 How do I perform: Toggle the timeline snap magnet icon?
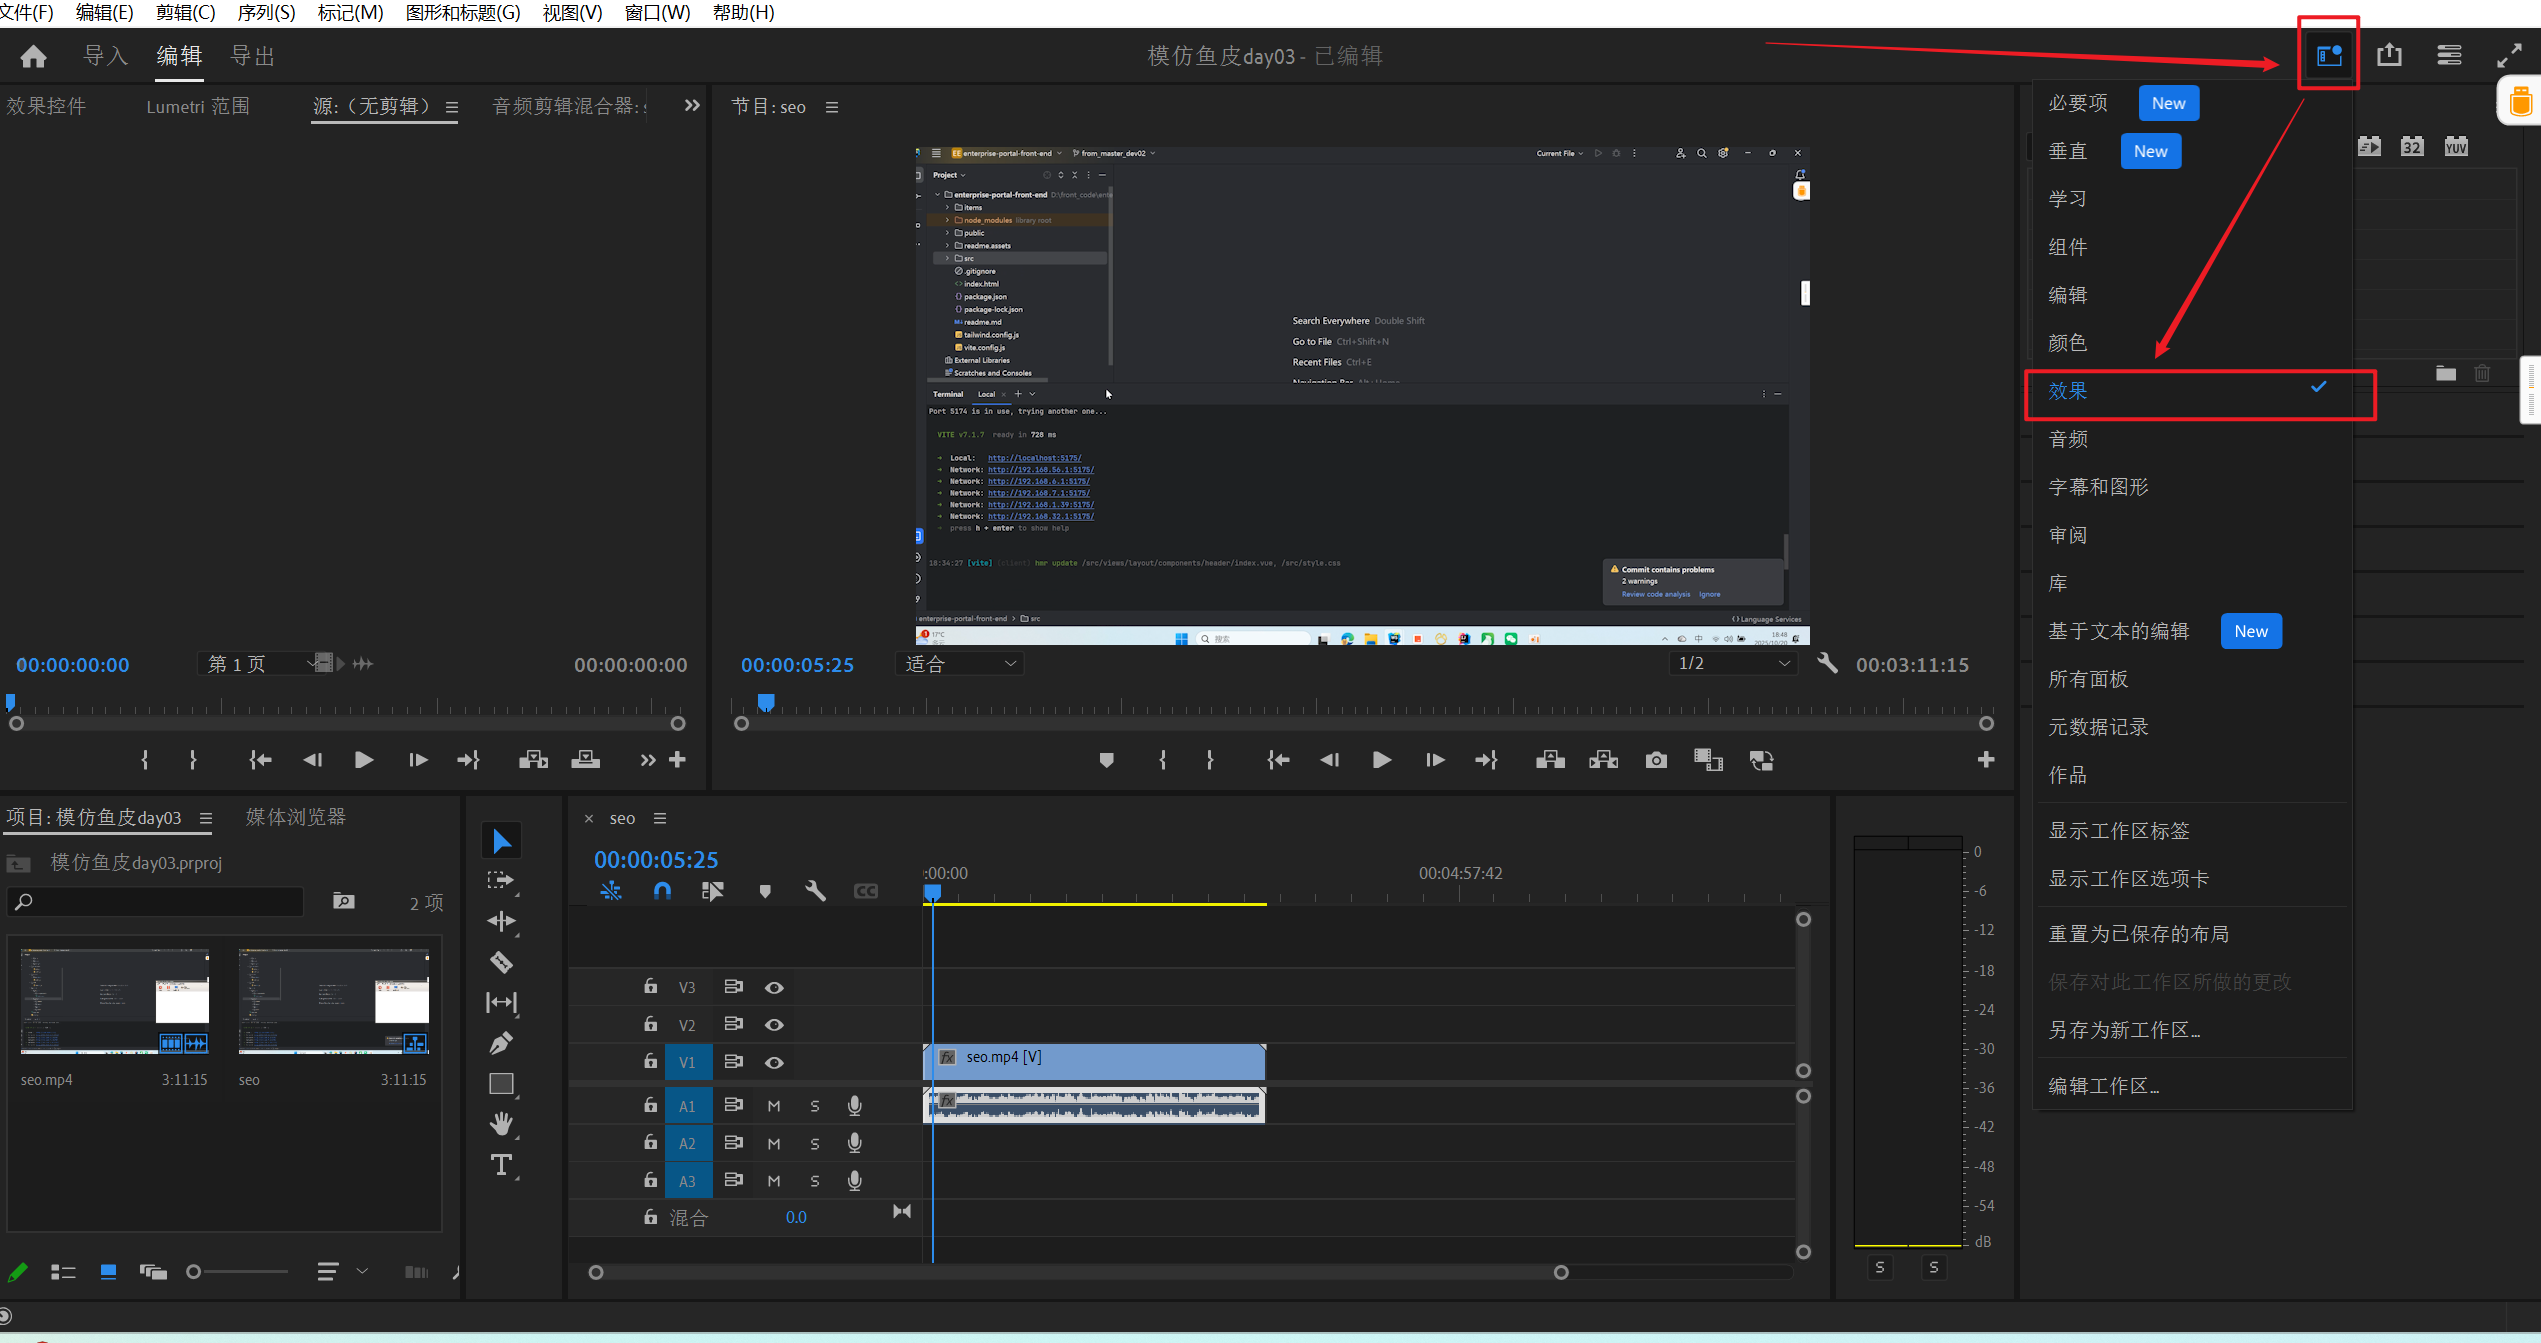click(x=662, y=890)
